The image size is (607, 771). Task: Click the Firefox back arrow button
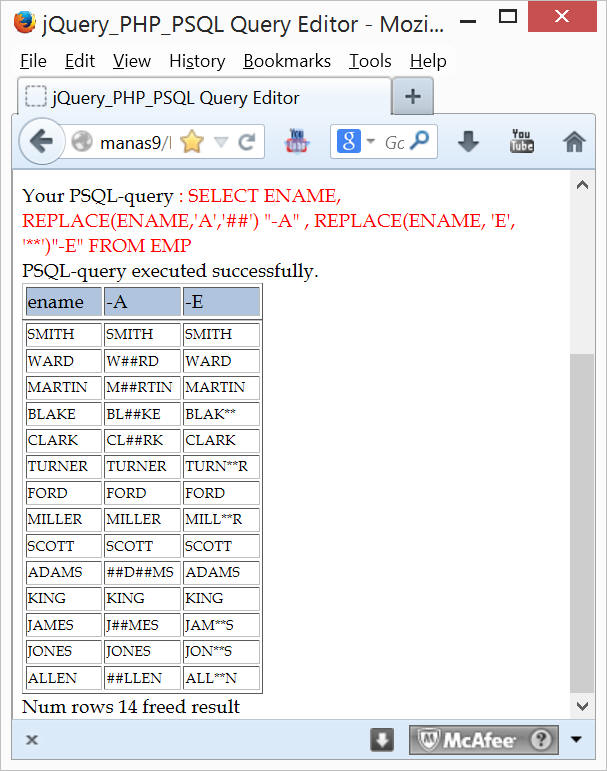(x=42, y=142)
